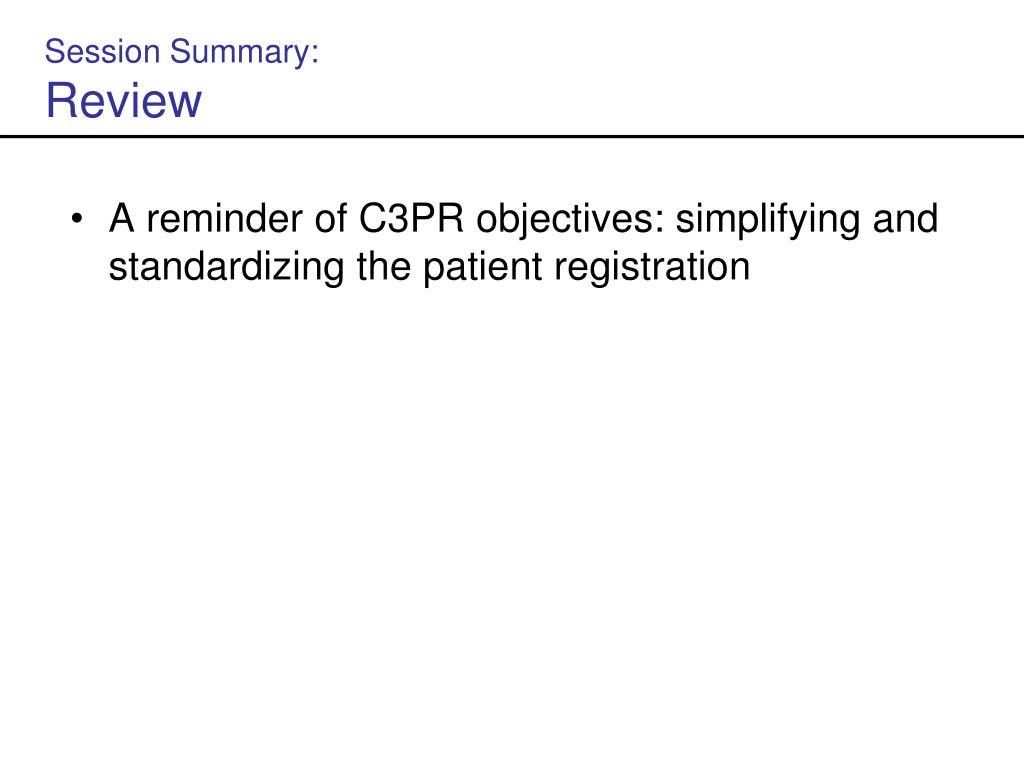Click the blank space right of "Review"

[x=600, y=101]
